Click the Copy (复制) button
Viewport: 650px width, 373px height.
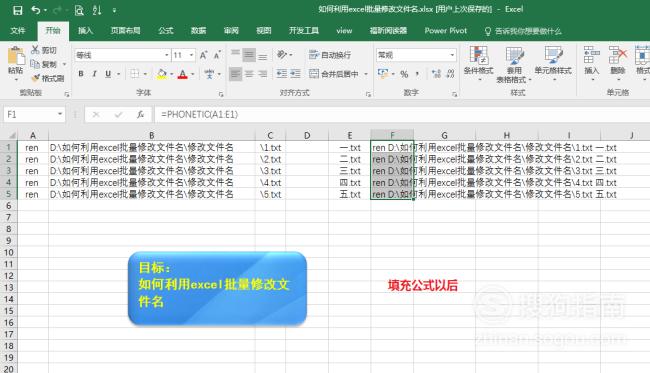[x=44, y=64]
